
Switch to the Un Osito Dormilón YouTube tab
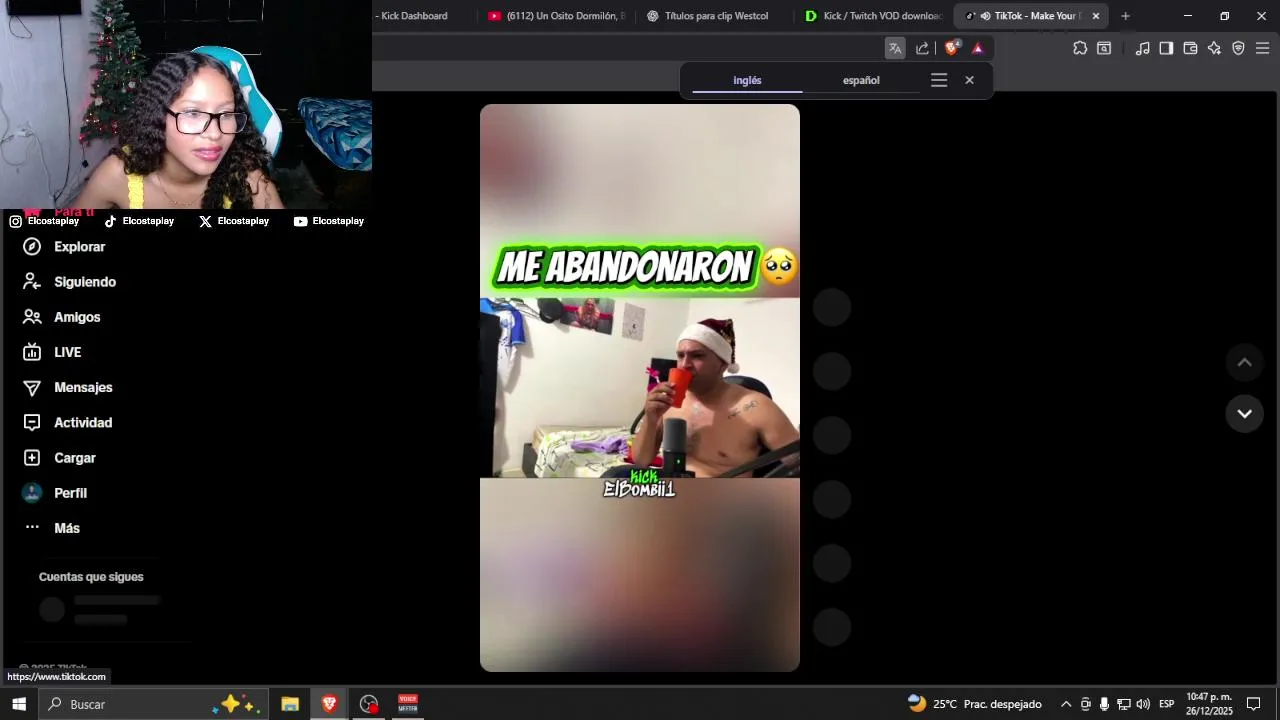556,16
